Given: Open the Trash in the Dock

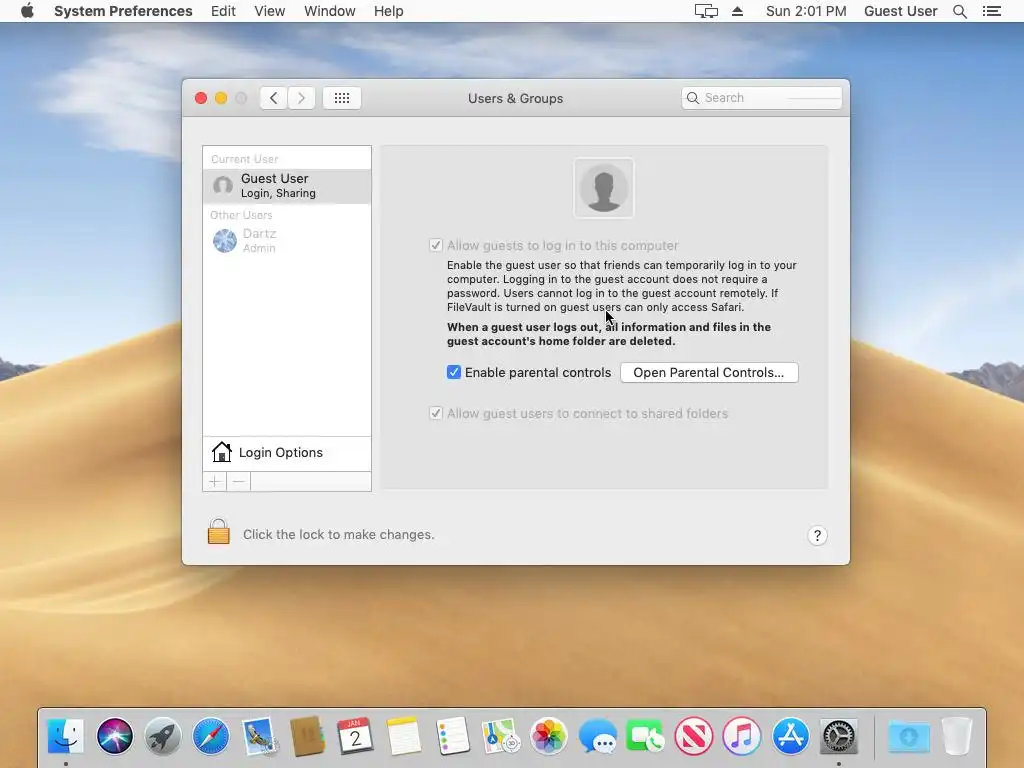Looking at the screenshot, I should point(957,736).
